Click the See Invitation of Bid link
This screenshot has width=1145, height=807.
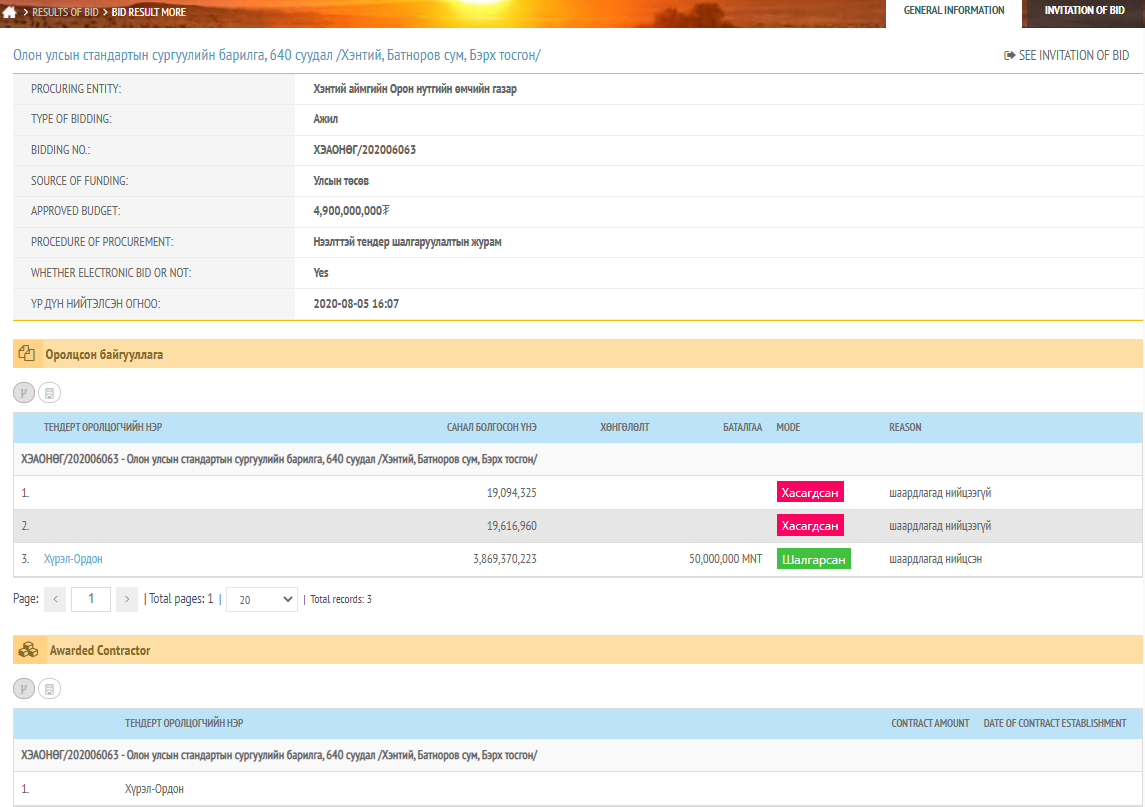click(x=1066, y=56)
